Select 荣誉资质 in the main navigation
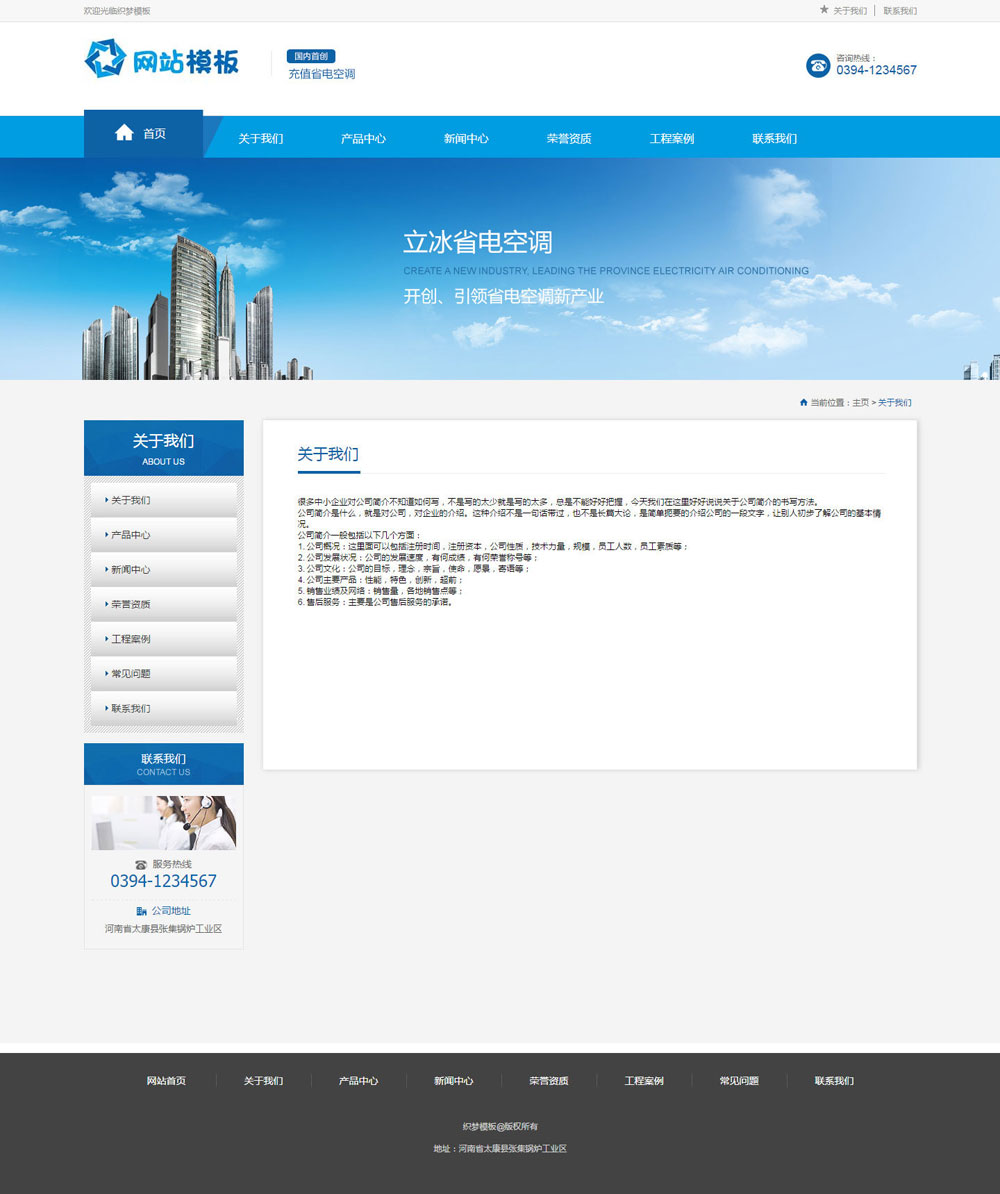This screenshot has height=1194, width=1000. [x=569, y=139]
